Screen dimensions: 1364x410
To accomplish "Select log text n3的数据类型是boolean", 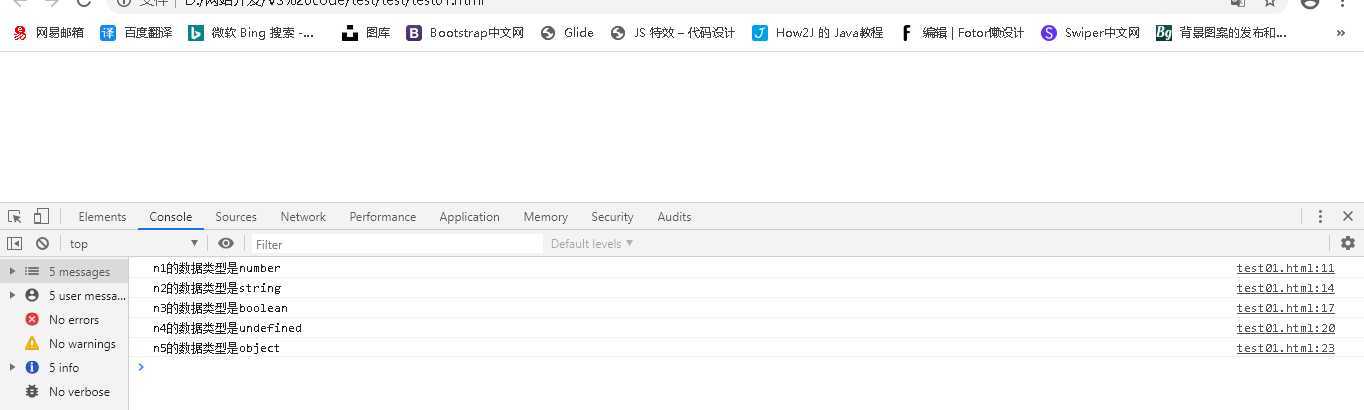I will pos(220,308).
